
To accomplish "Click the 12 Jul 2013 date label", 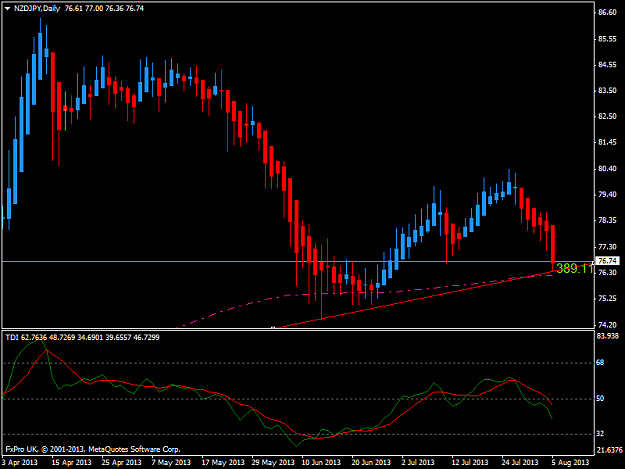I will click(470, 462).
